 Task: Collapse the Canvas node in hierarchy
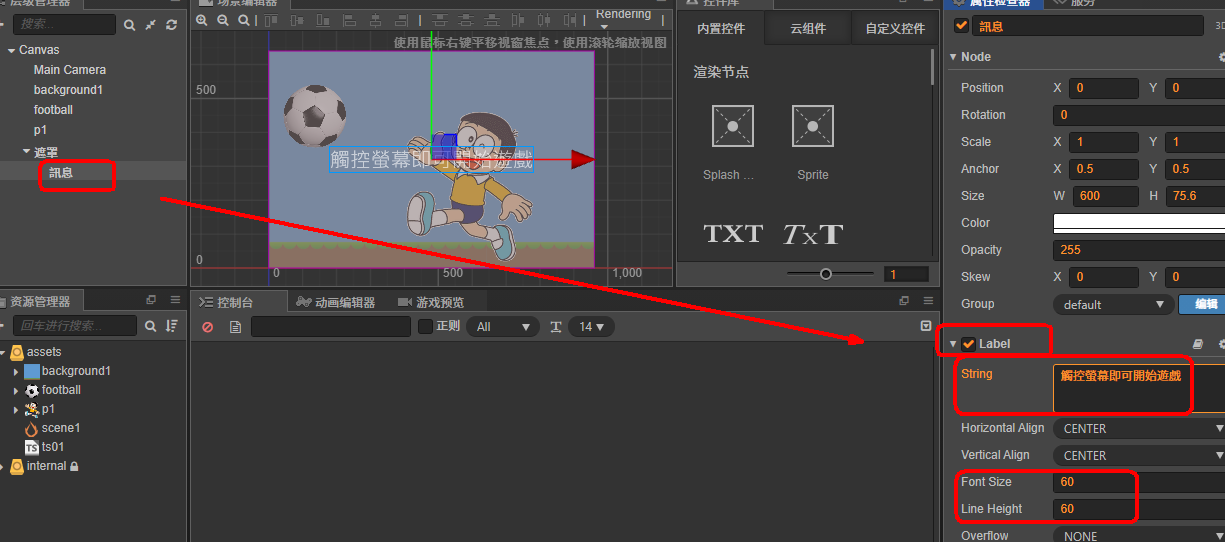click(11, 50)
